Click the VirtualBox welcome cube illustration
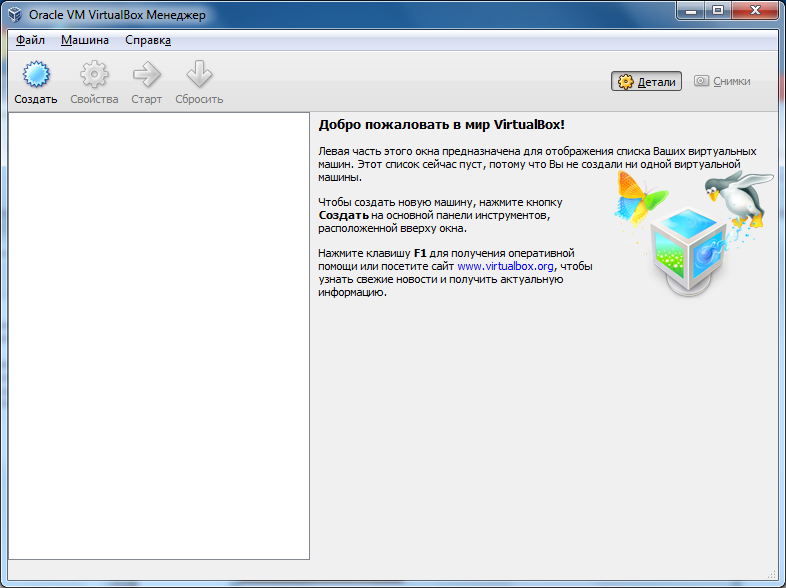 (x=688, y=251)
